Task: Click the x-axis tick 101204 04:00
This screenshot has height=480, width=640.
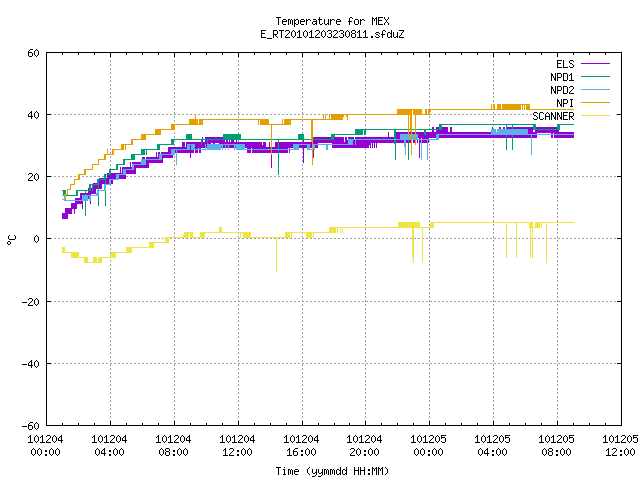Action: point(109,446)
